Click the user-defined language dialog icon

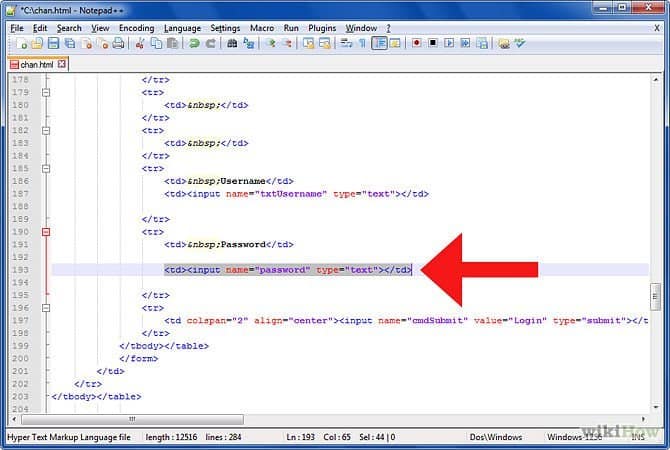[x=395, y=43]
